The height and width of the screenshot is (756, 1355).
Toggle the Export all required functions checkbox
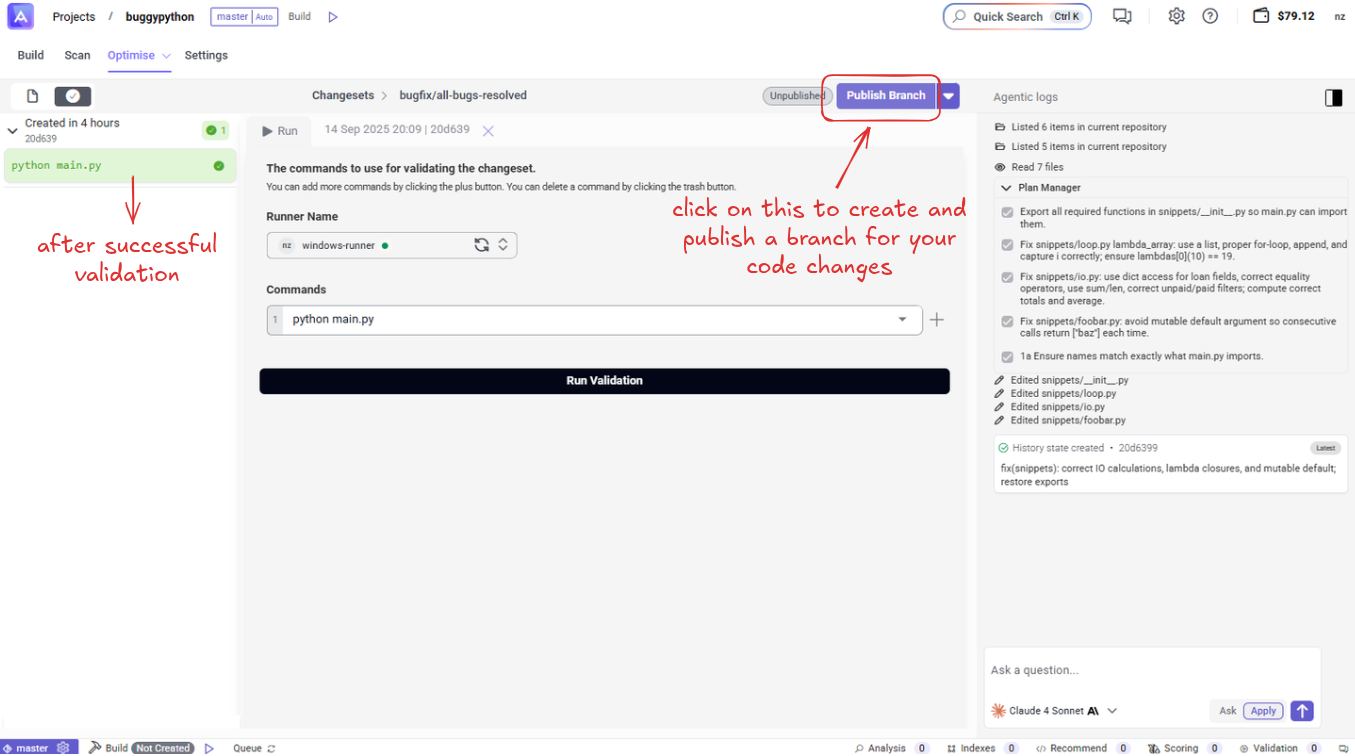[x=1007, y=212]
